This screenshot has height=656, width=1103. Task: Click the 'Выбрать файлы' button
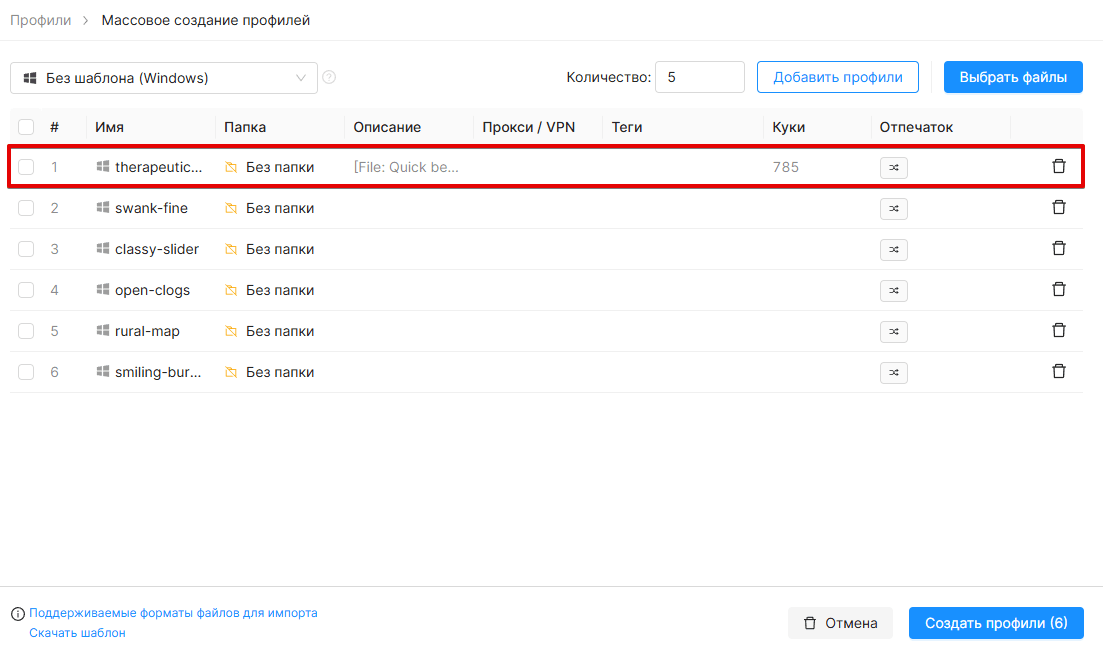coord(1013,77)
